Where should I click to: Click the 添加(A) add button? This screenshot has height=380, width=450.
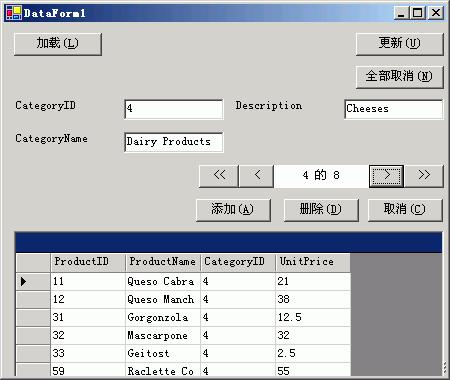(x=233, y=210)
